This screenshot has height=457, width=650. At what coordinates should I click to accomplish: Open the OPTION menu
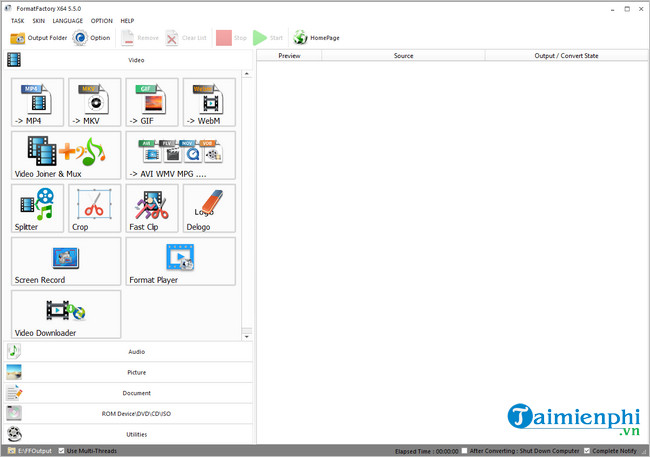tap(102, 21)
